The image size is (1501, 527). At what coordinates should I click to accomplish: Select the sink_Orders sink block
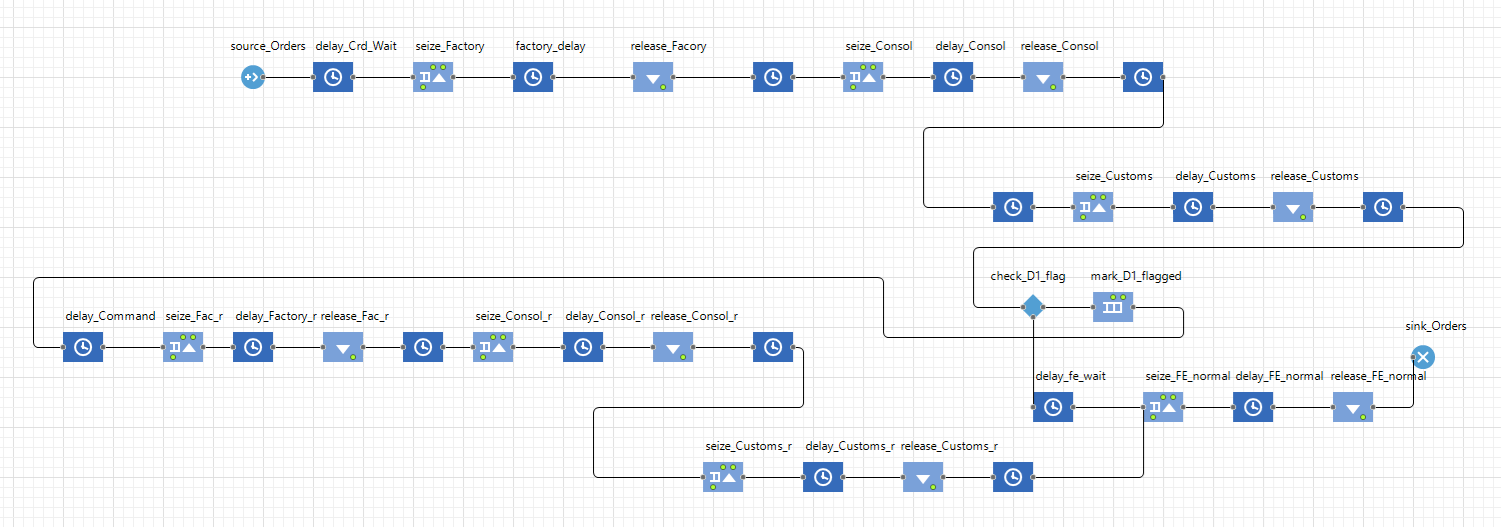coord(1423,357)
